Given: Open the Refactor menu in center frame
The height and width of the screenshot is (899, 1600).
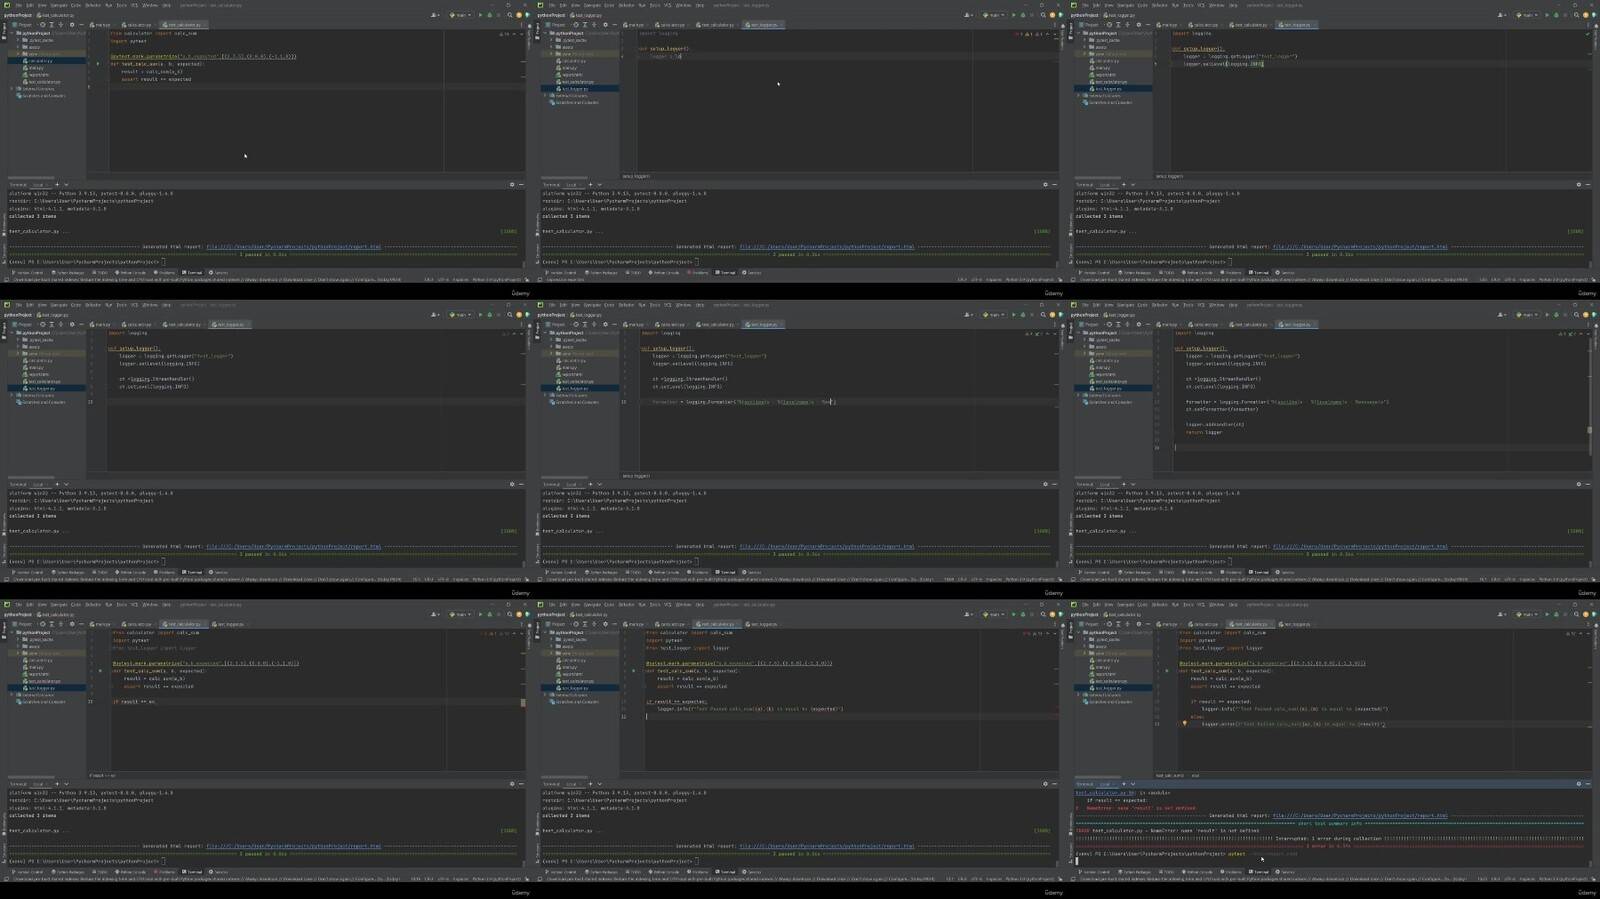Looking at the screenshot, I should (x=627, y=305).
